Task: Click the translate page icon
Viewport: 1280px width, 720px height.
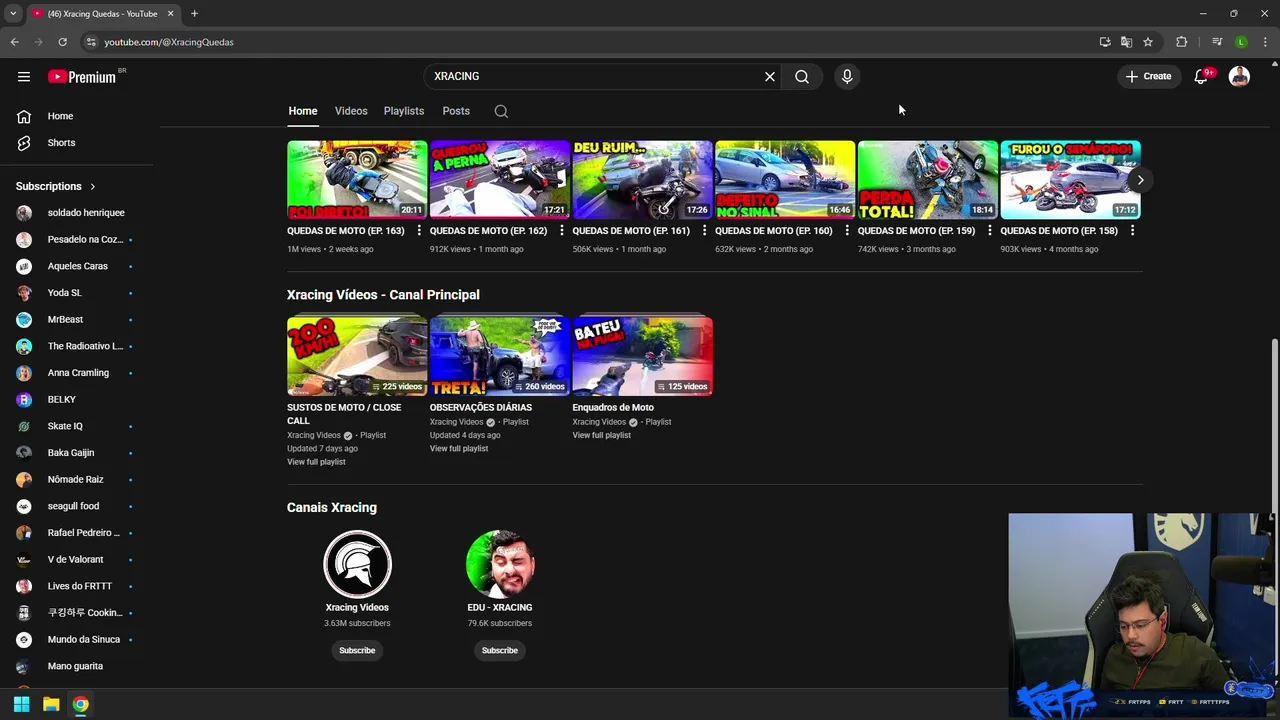Action: [1126, 42]
